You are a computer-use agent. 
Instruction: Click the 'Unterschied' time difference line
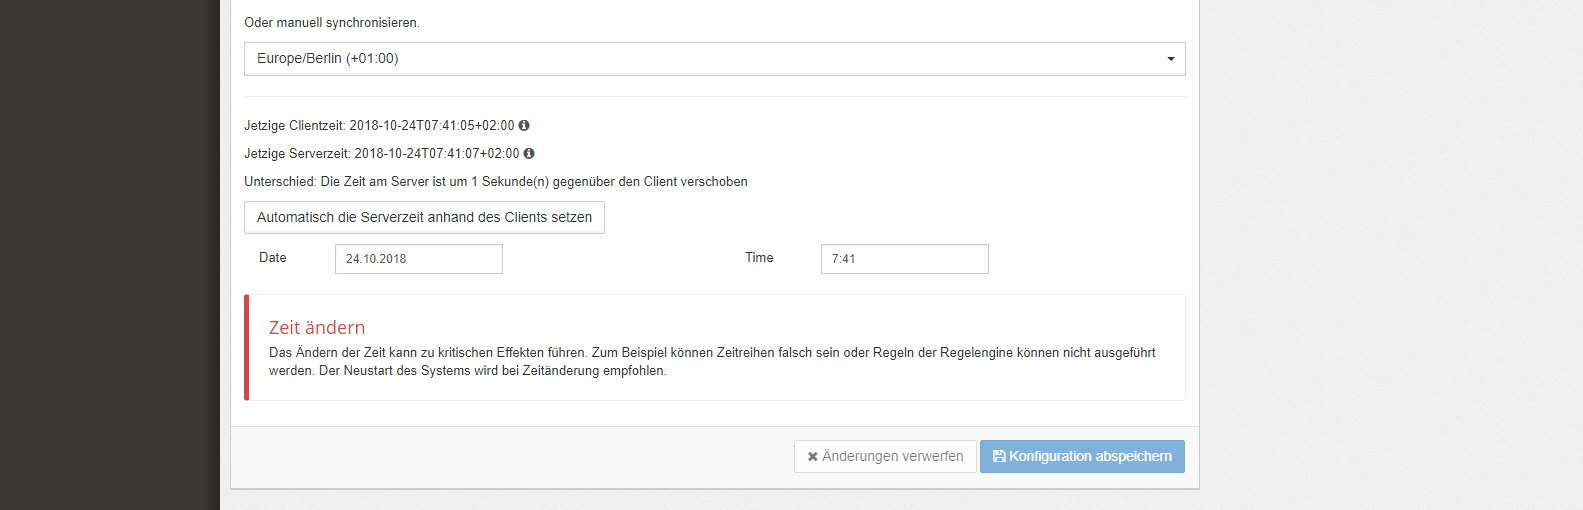coord(496,182)
